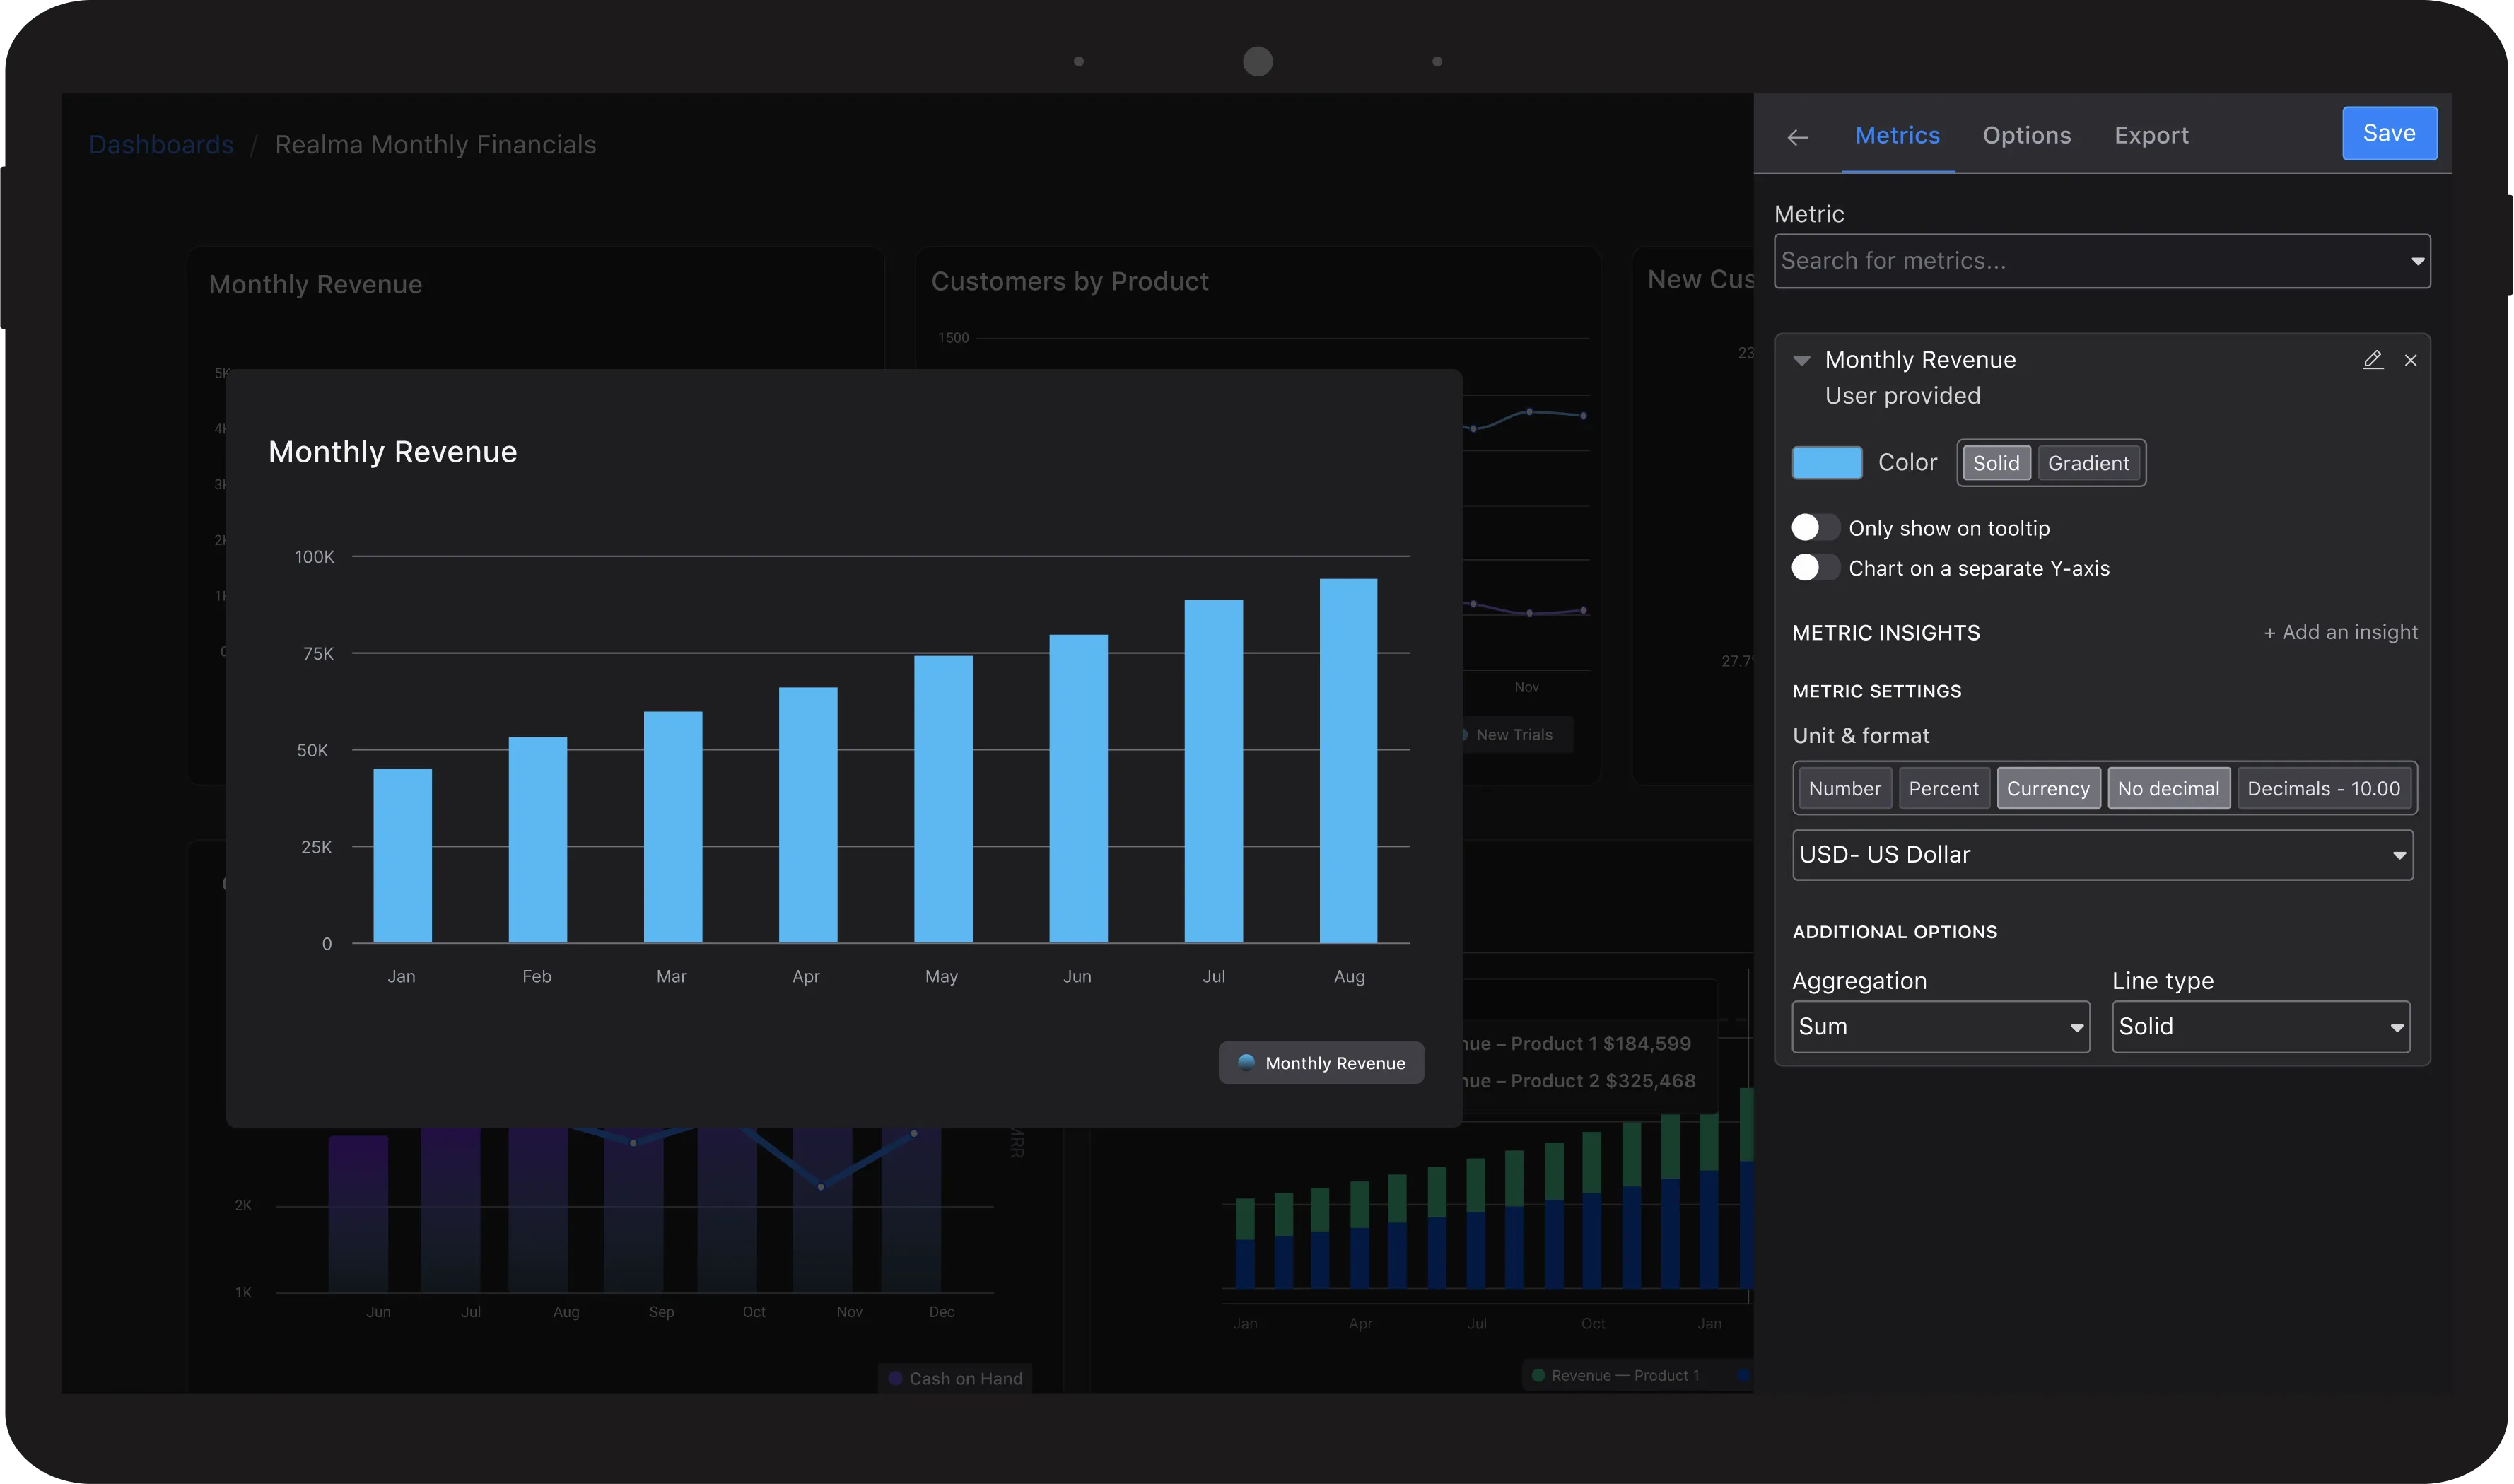Remove Monthly Revenue metric with the X icon

point(2411,360)
